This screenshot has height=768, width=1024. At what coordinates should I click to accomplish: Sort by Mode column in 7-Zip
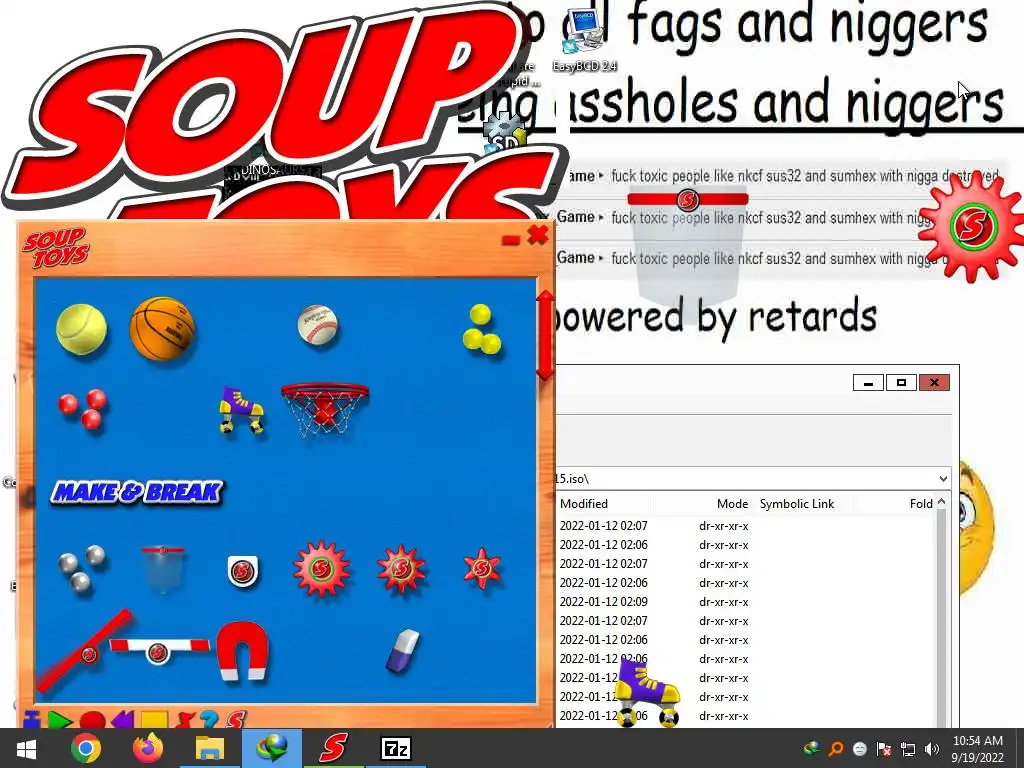pyautogui.click(x=732, y=504)
